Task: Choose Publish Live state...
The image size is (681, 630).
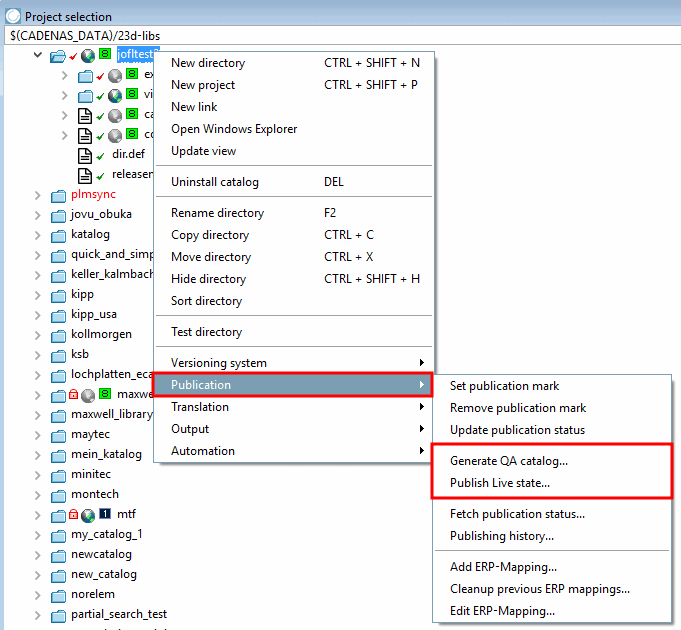Action: click(x=552, y=483)
